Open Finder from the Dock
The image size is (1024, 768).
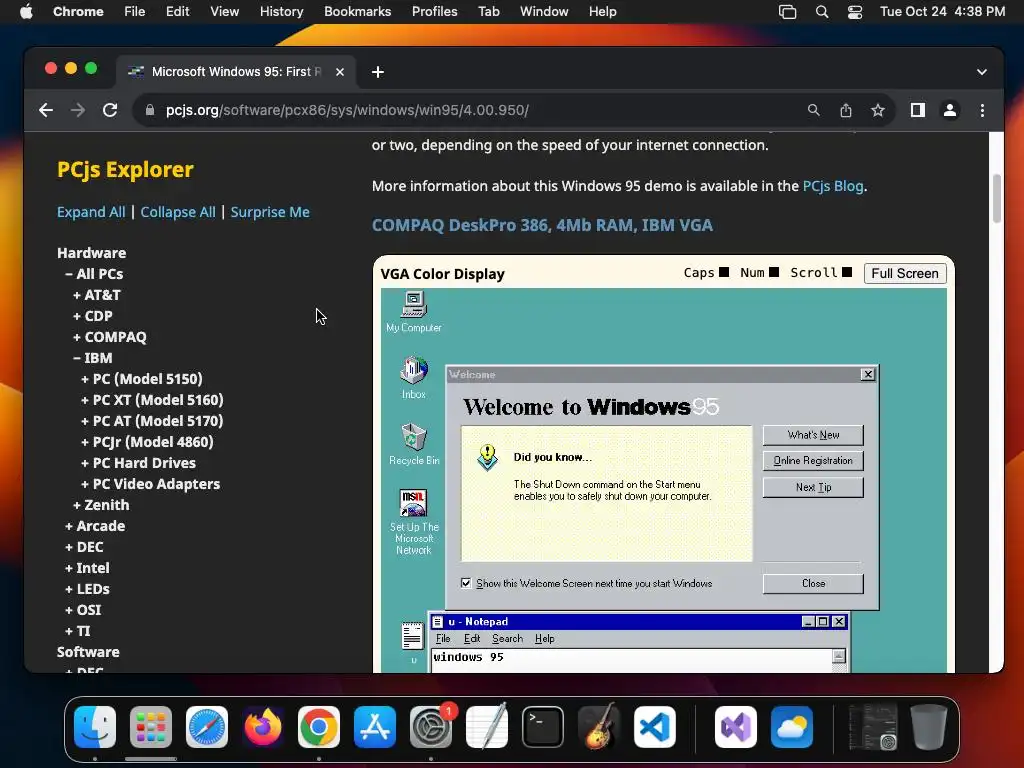[95, 727]
